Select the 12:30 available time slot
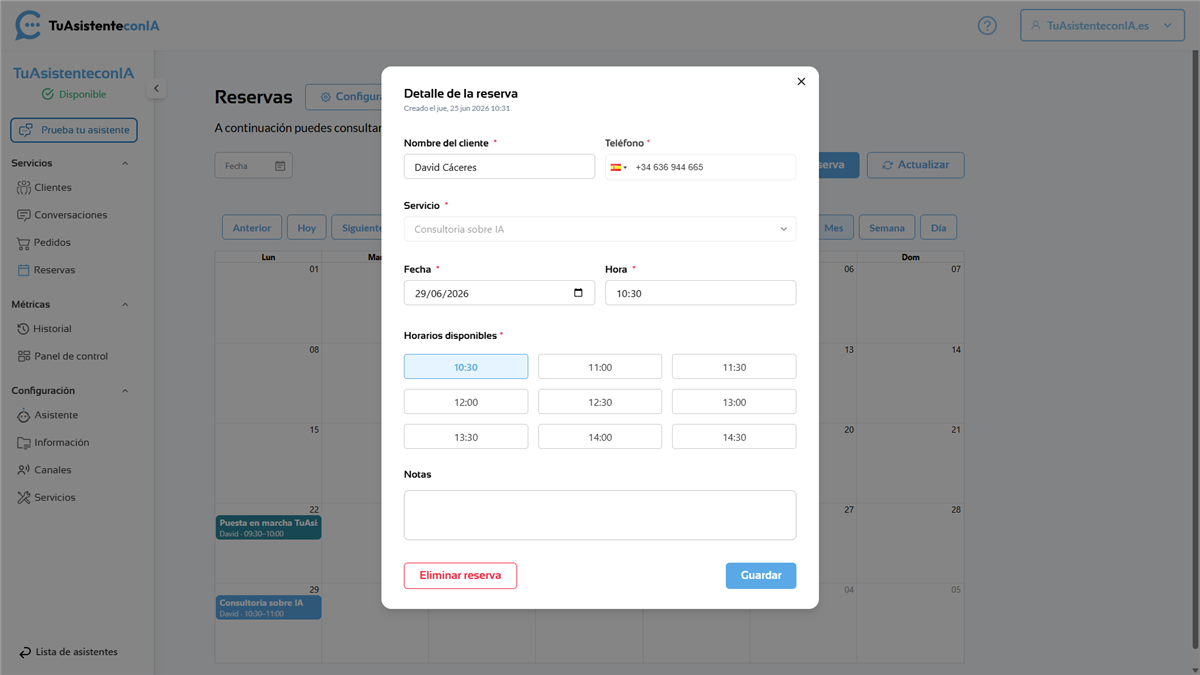 pyautogui.click(x=600, y=402)
